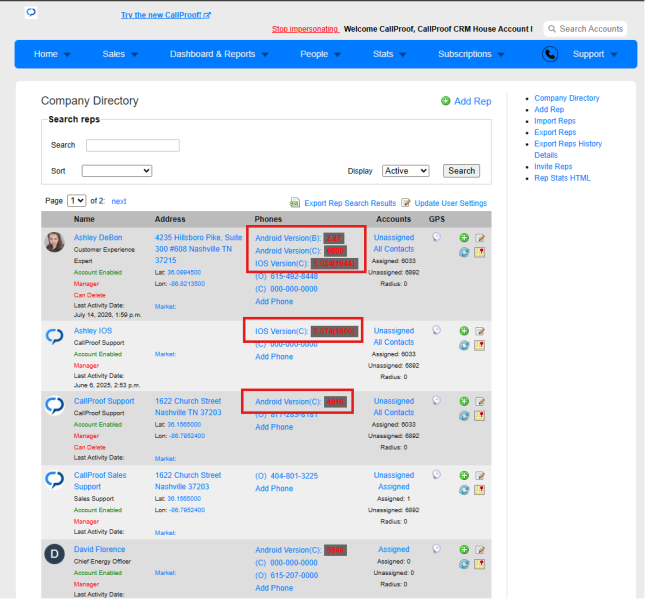645x599 pixels.
Task: Open the Ashley IOS name link
Action: (x=93, y=331)
